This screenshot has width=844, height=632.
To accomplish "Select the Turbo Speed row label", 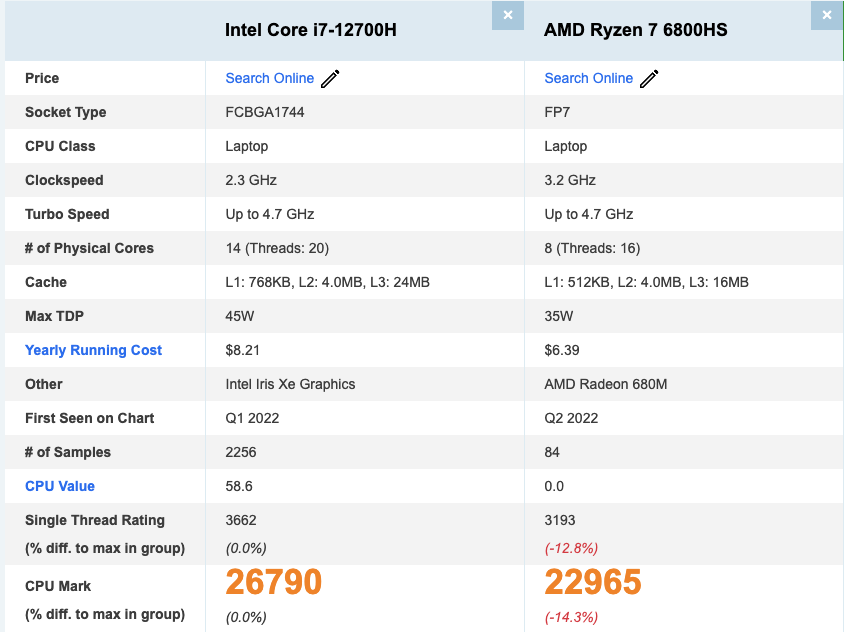I will 67,214.
